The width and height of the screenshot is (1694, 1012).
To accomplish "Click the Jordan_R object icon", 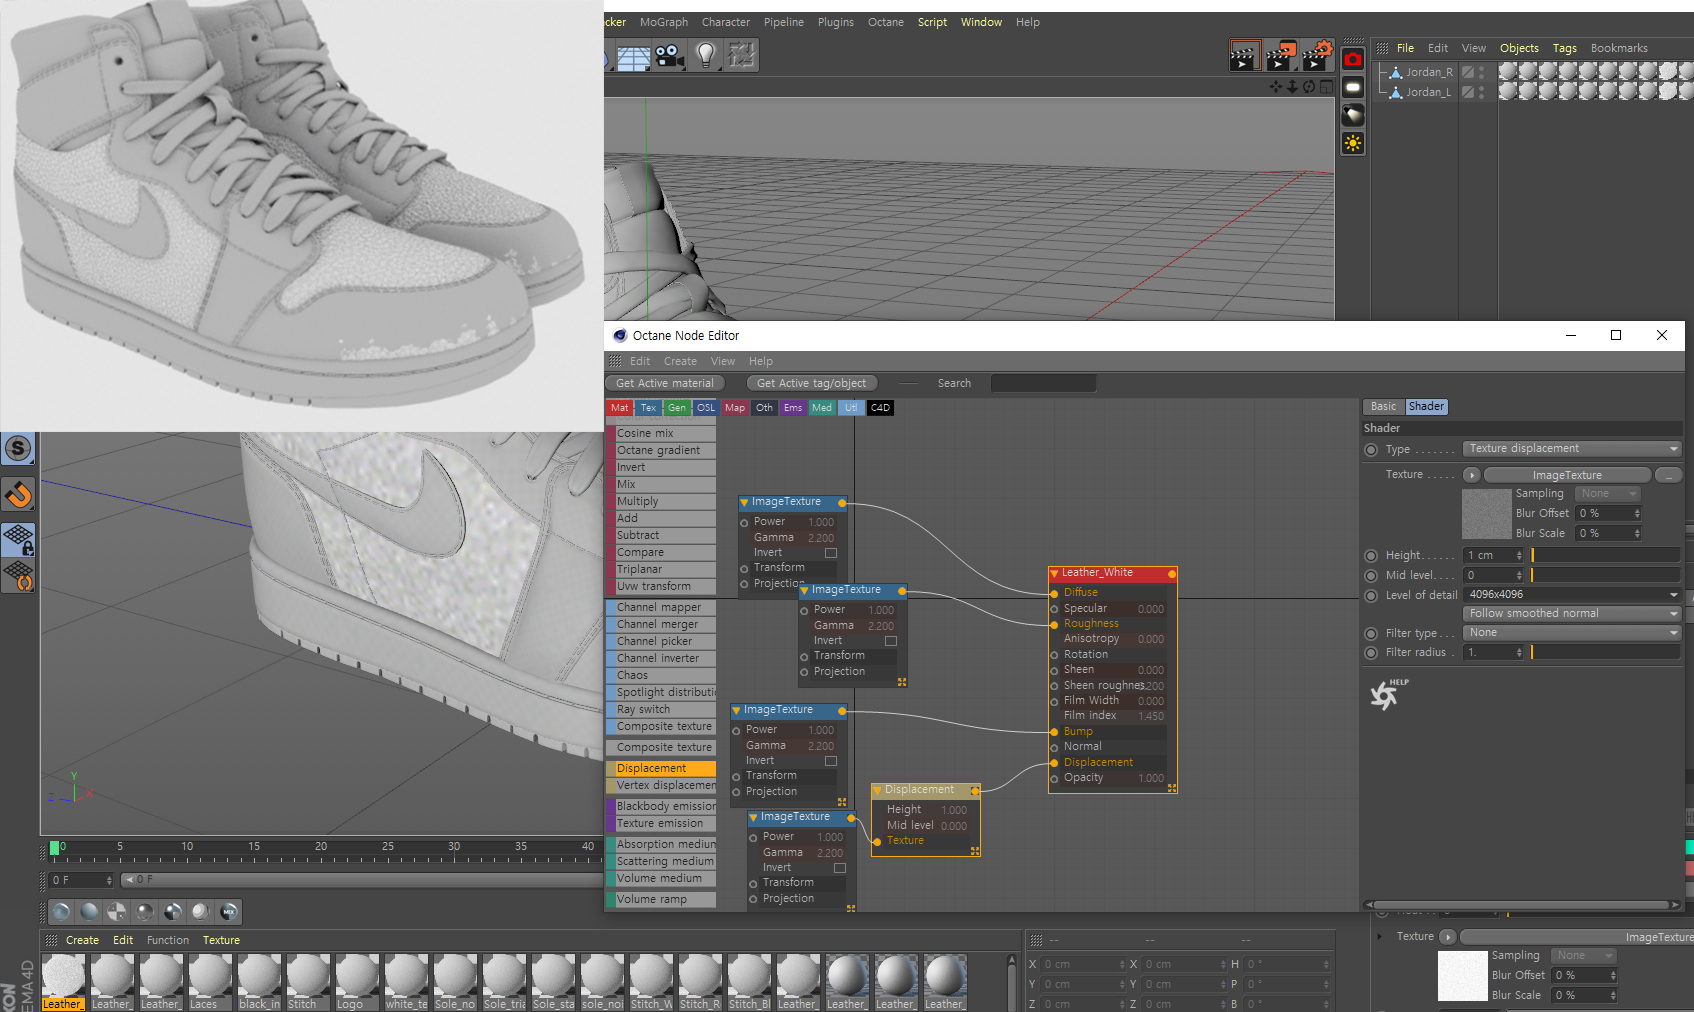I will coord(1396,72).
